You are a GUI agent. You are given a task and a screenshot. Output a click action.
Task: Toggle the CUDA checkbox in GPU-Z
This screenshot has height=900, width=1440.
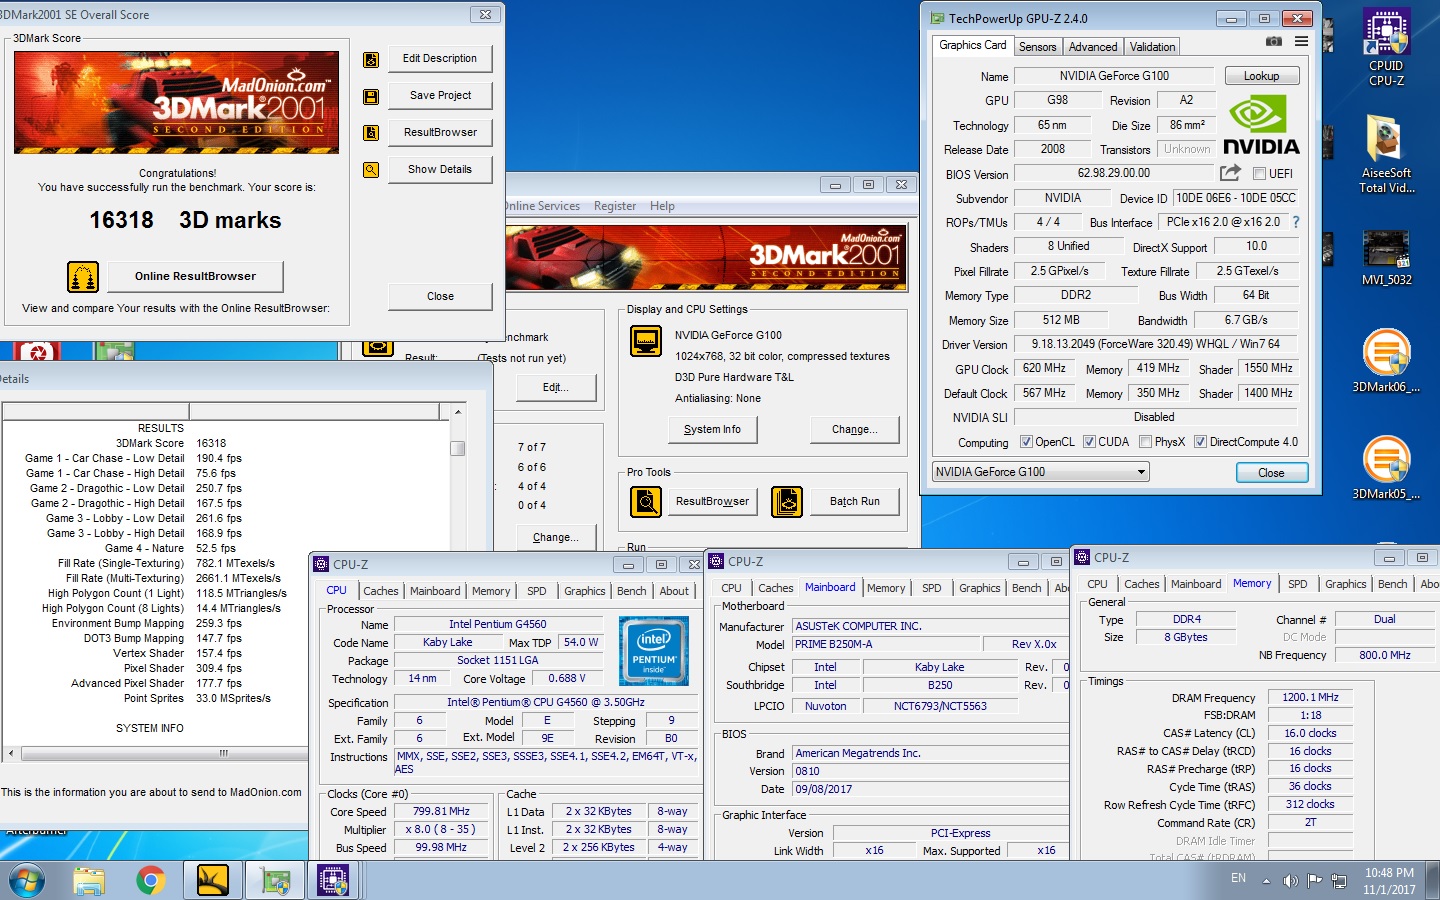click(x=1089, y=442)
